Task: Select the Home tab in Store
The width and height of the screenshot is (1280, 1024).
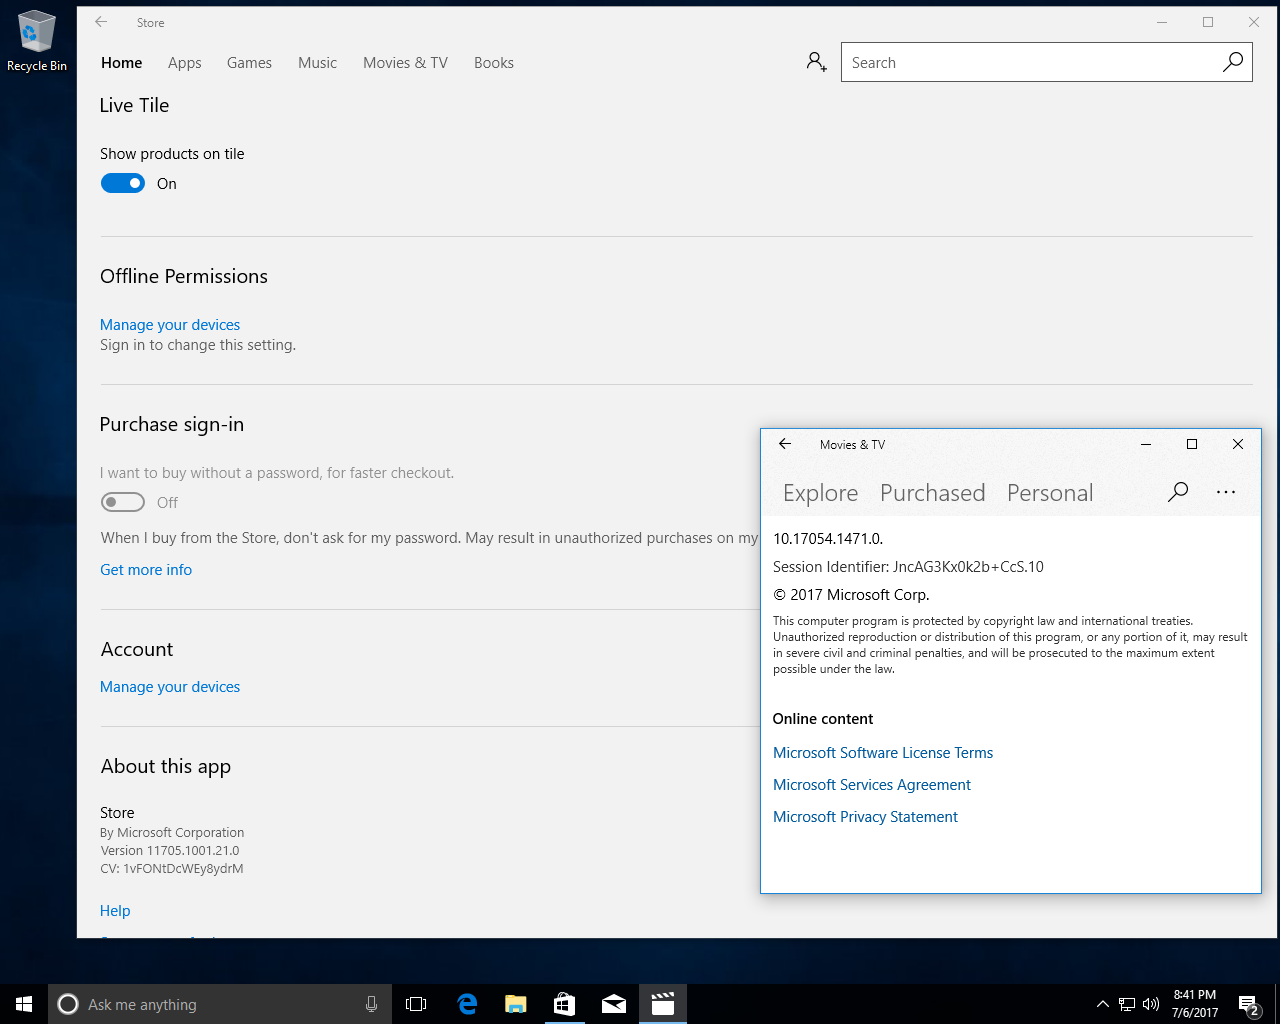Action: (x=121, y=62)
